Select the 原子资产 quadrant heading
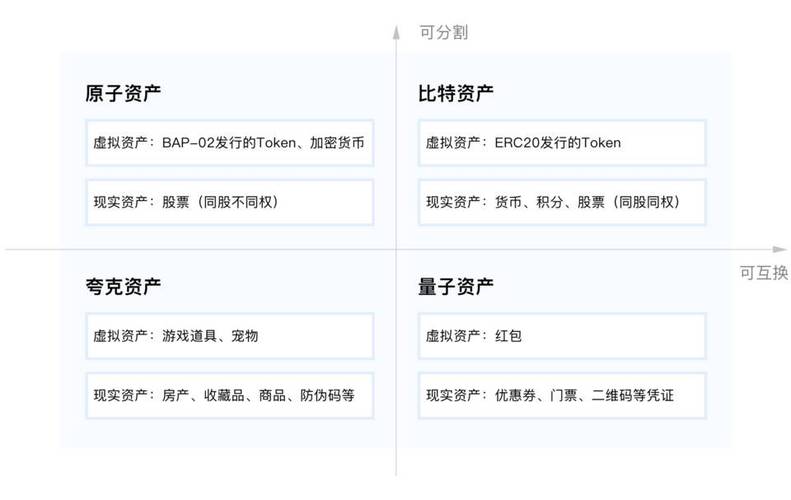The width and height of the screenshot is (791, 500). (123, 94)
